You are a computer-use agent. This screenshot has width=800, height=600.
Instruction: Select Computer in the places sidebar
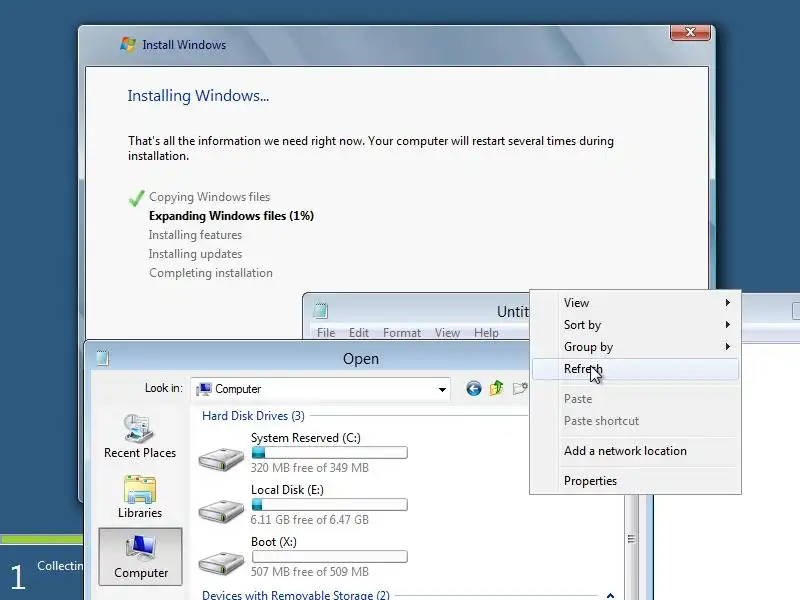pyautogui.click(x=140, y=557)
